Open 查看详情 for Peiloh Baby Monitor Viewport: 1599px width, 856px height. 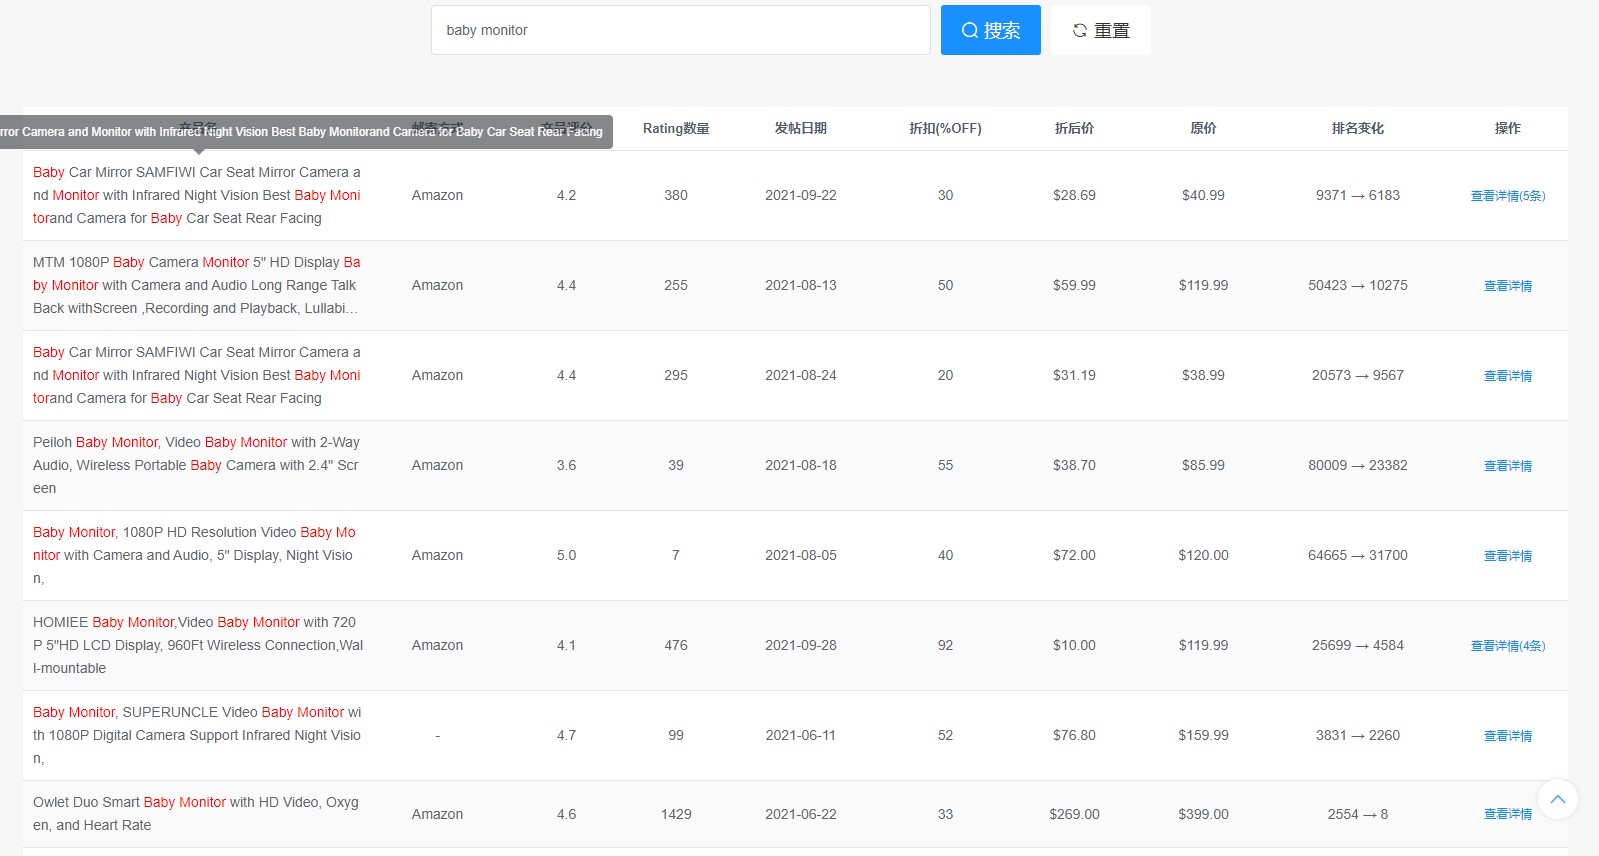click(x=1507, y=466)
